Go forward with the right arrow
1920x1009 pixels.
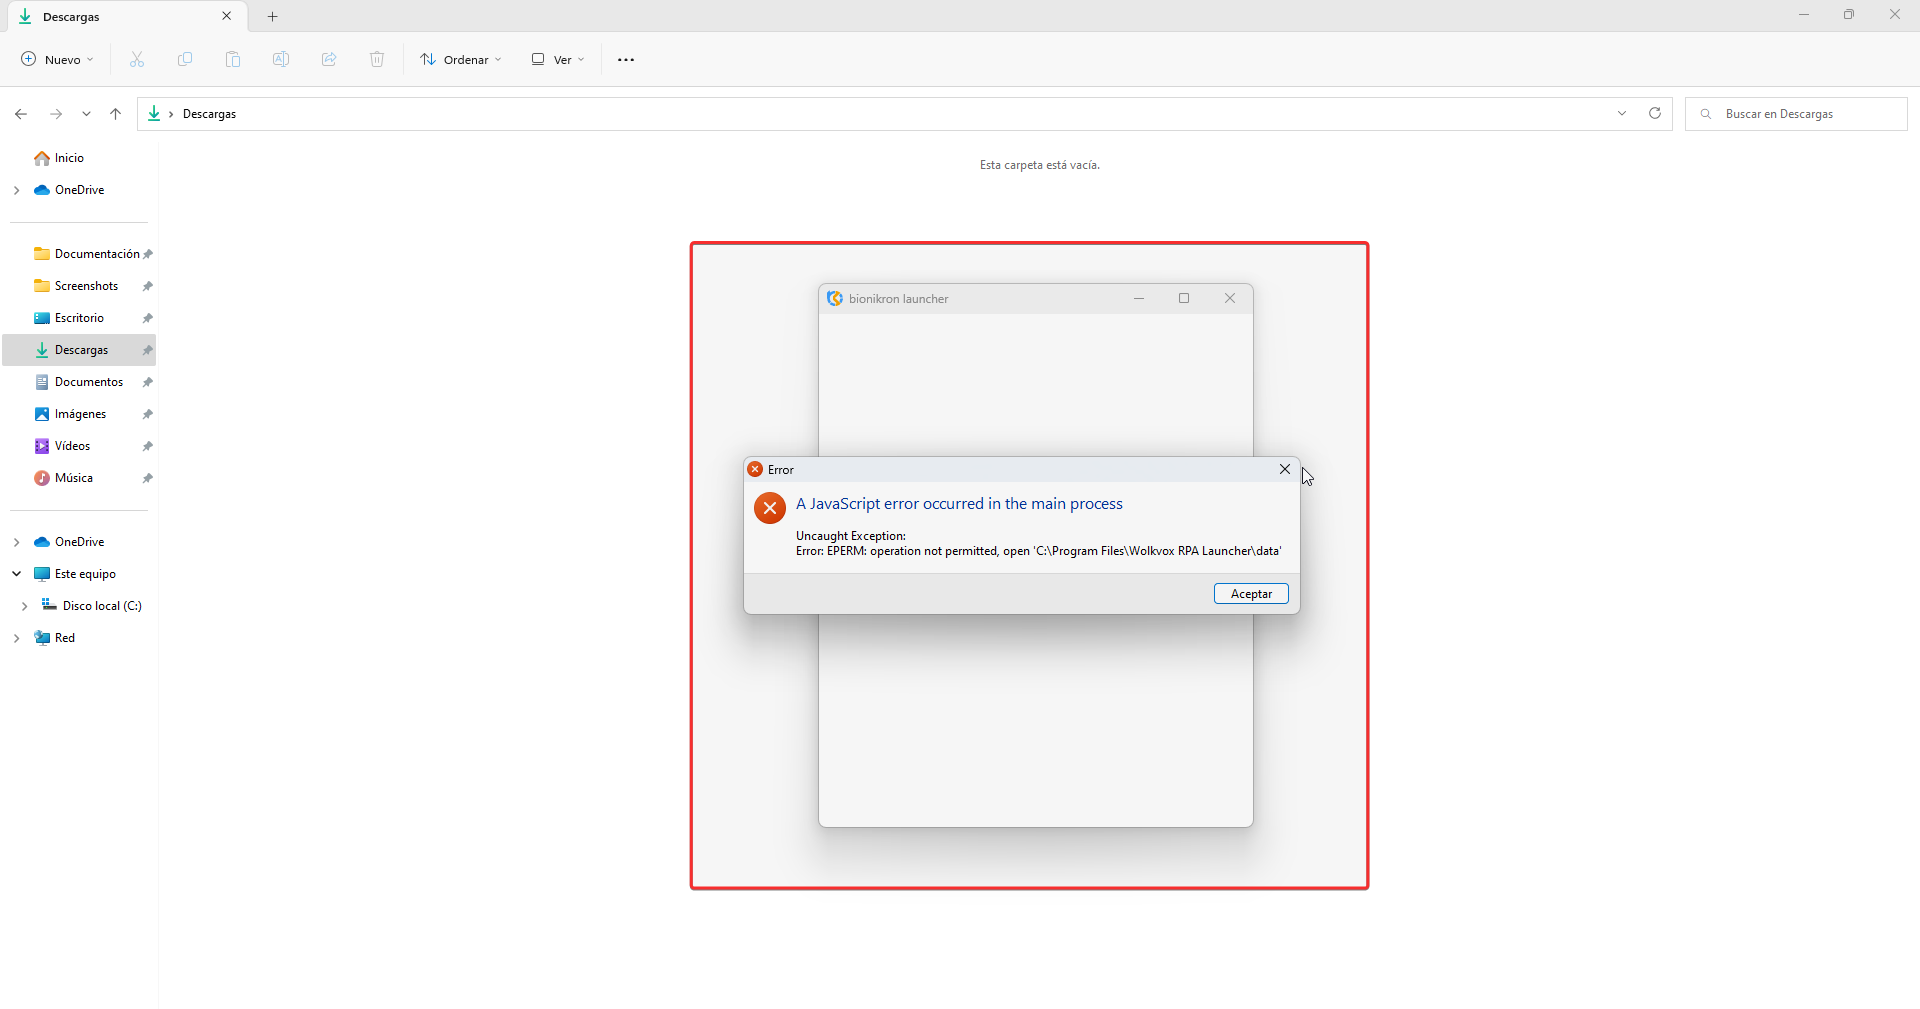[56, 114]
